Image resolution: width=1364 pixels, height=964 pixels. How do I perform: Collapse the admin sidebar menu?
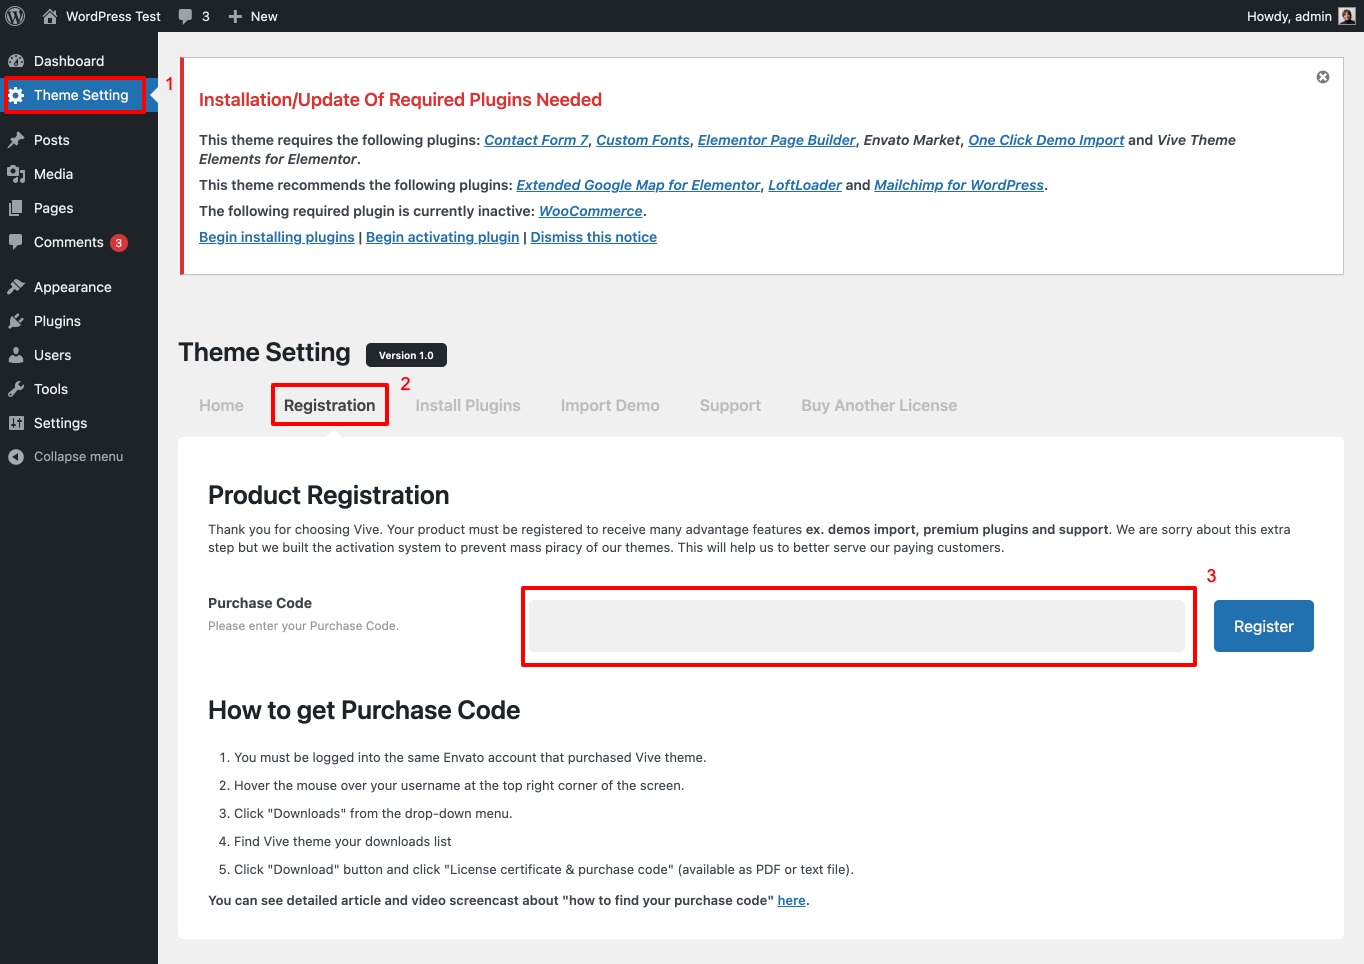[x=76, y=456]
